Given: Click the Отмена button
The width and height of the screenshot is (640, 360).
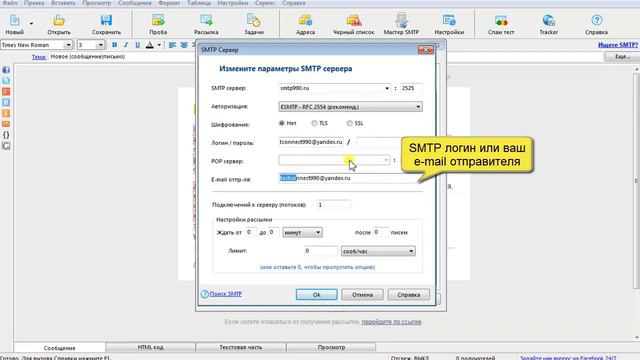Looking at the screenshot, I should 362,295.
